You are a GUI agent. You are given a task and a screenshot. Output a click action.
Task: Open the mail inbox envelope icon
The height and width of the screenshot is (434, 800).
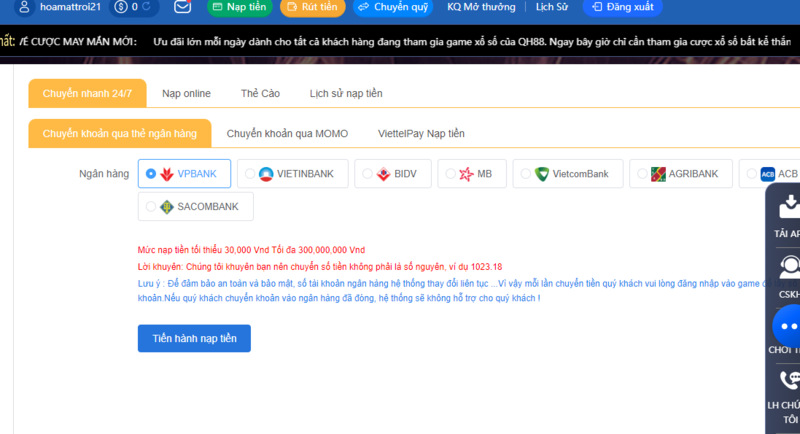182,7
